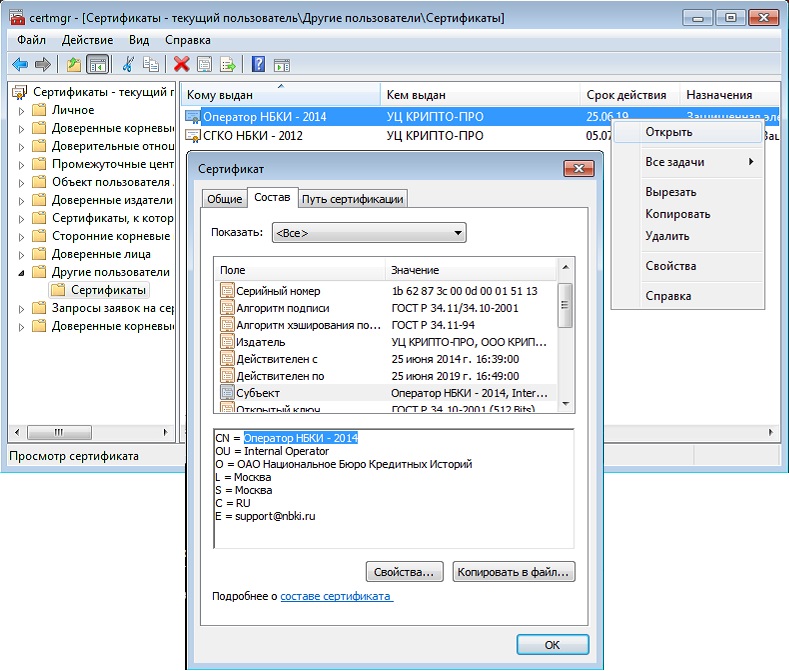Image resolution: width=789 pixels, height=671 pixels.
Task: Click the Поле column header in the dialog
Action: click(x=300, y=270)
